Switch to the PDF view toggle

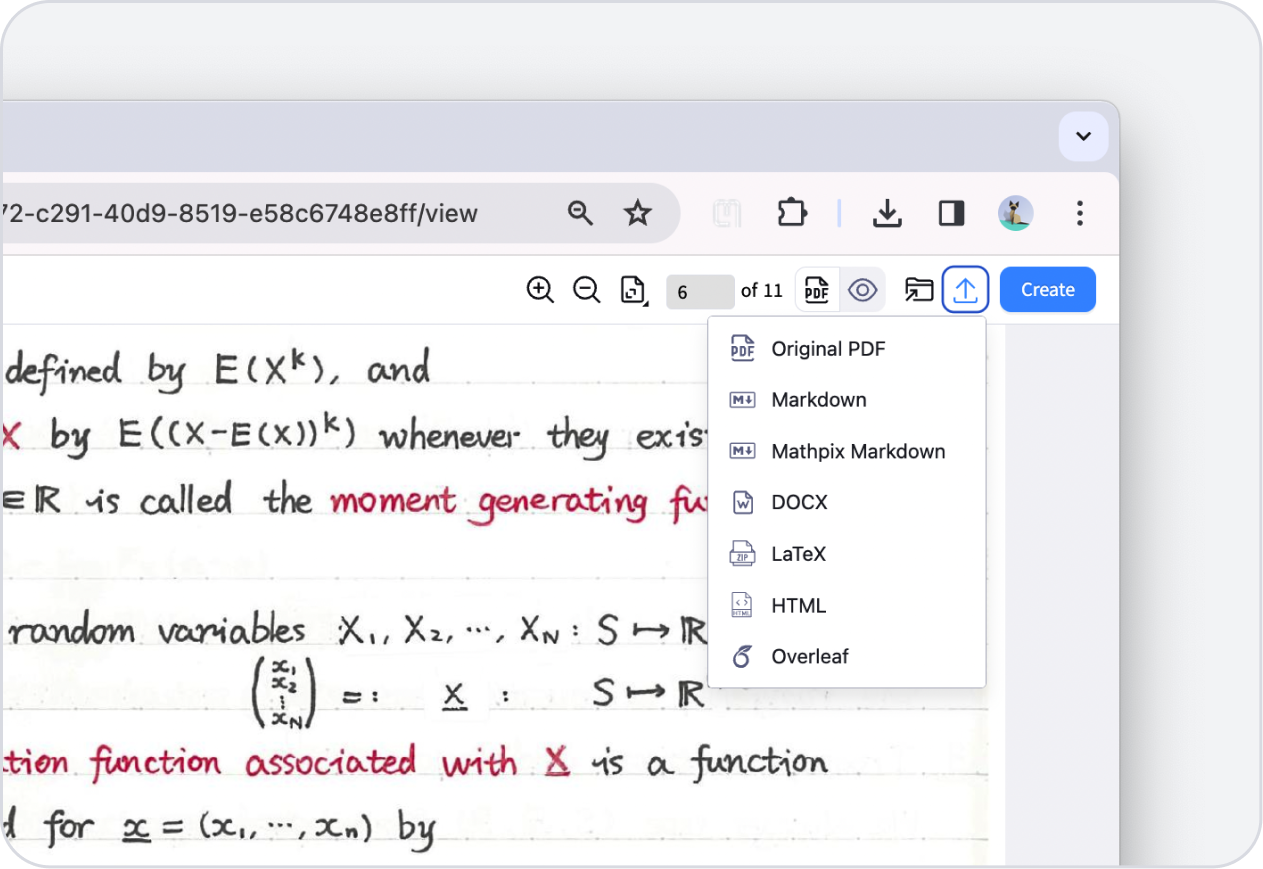click(817, 290)
